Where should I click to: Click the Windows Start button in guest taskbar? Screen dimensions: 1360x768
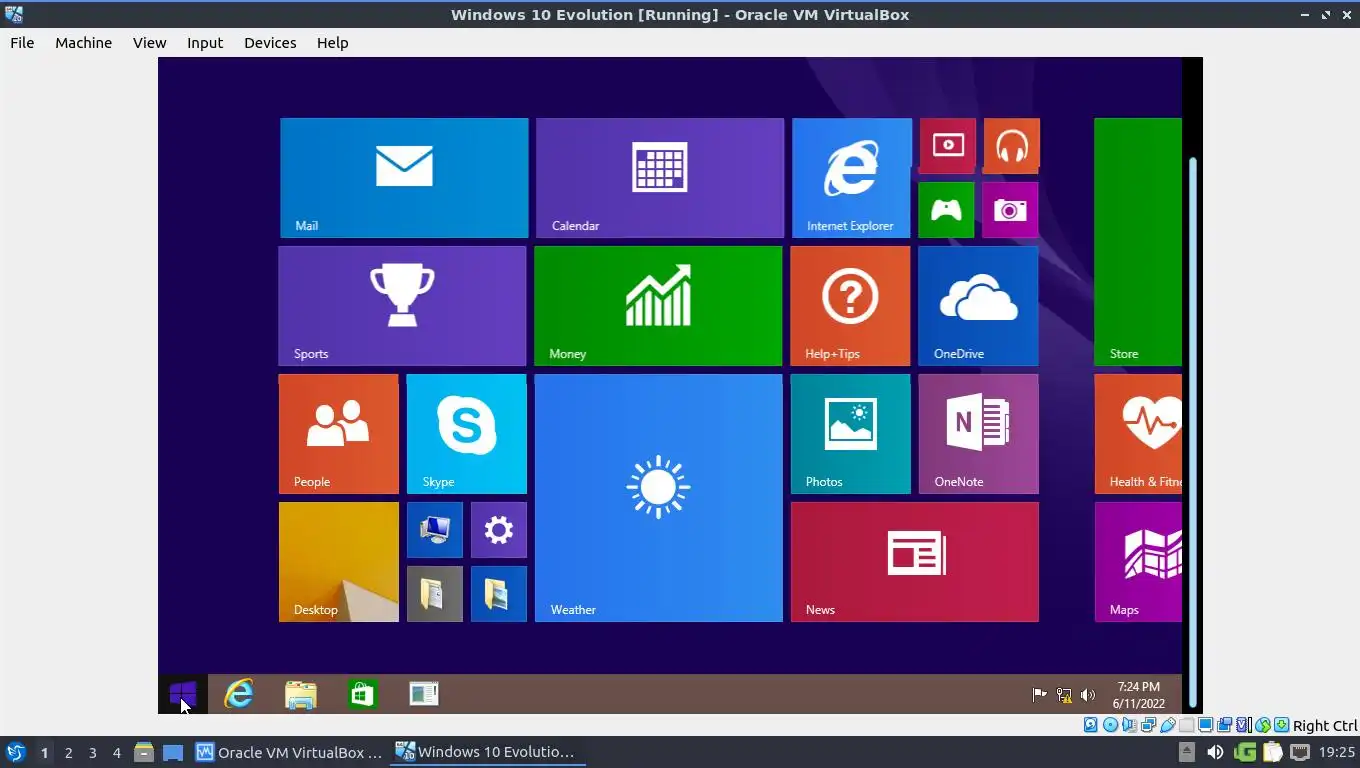coord(183,693)
